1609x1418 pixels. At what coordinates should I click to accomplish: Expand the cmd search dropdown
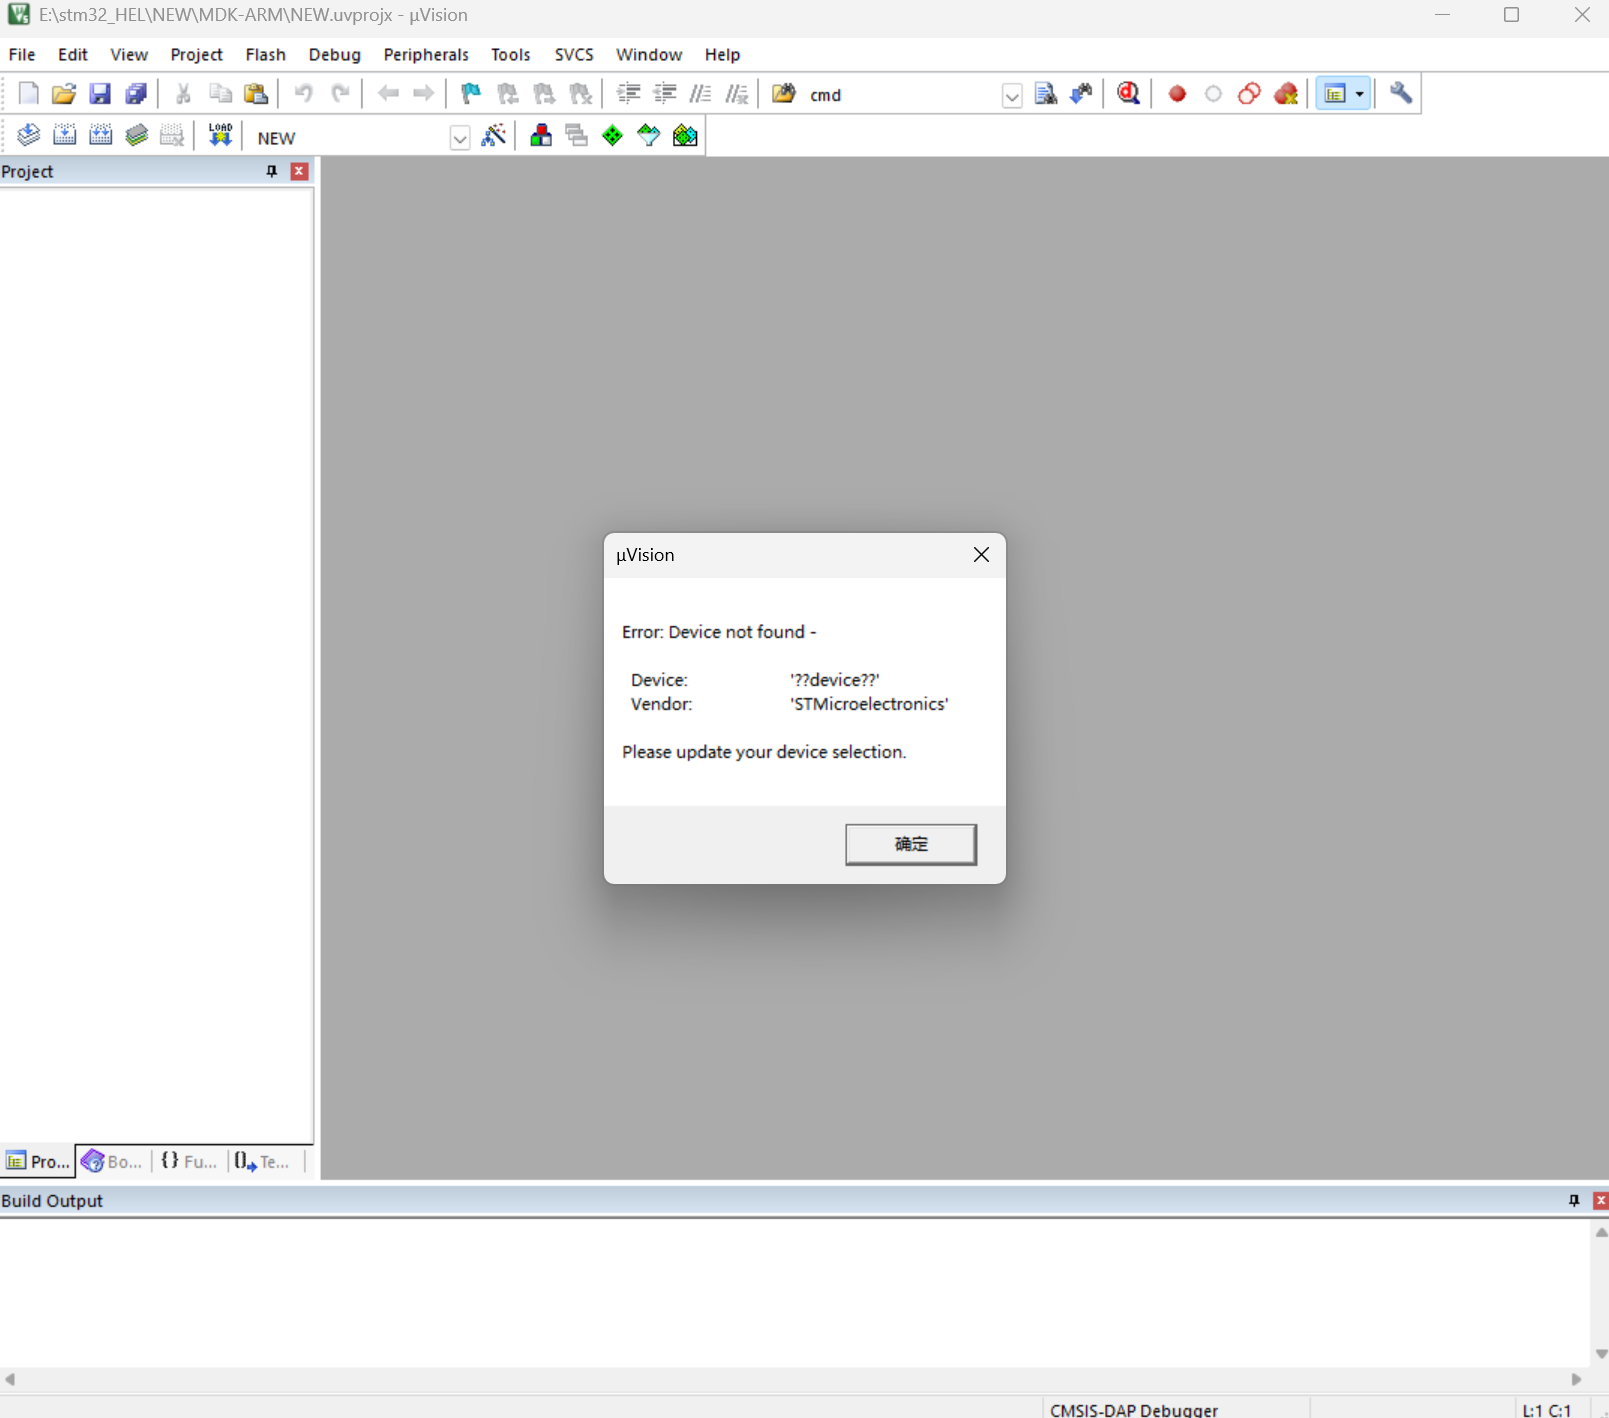[1012, 96]
